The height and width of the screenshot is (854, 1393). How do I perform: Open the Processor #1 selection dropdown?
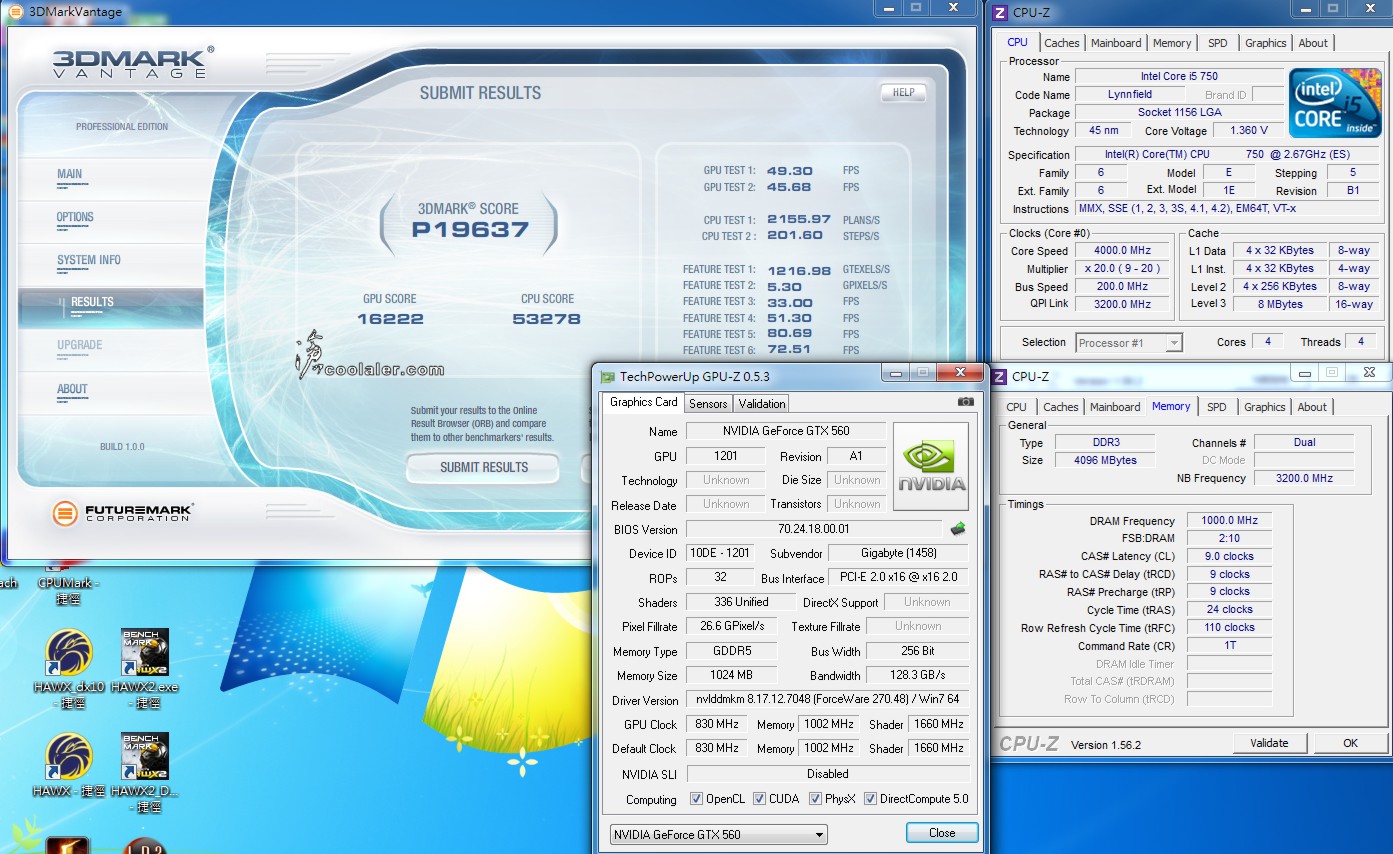coord(1129,343)
